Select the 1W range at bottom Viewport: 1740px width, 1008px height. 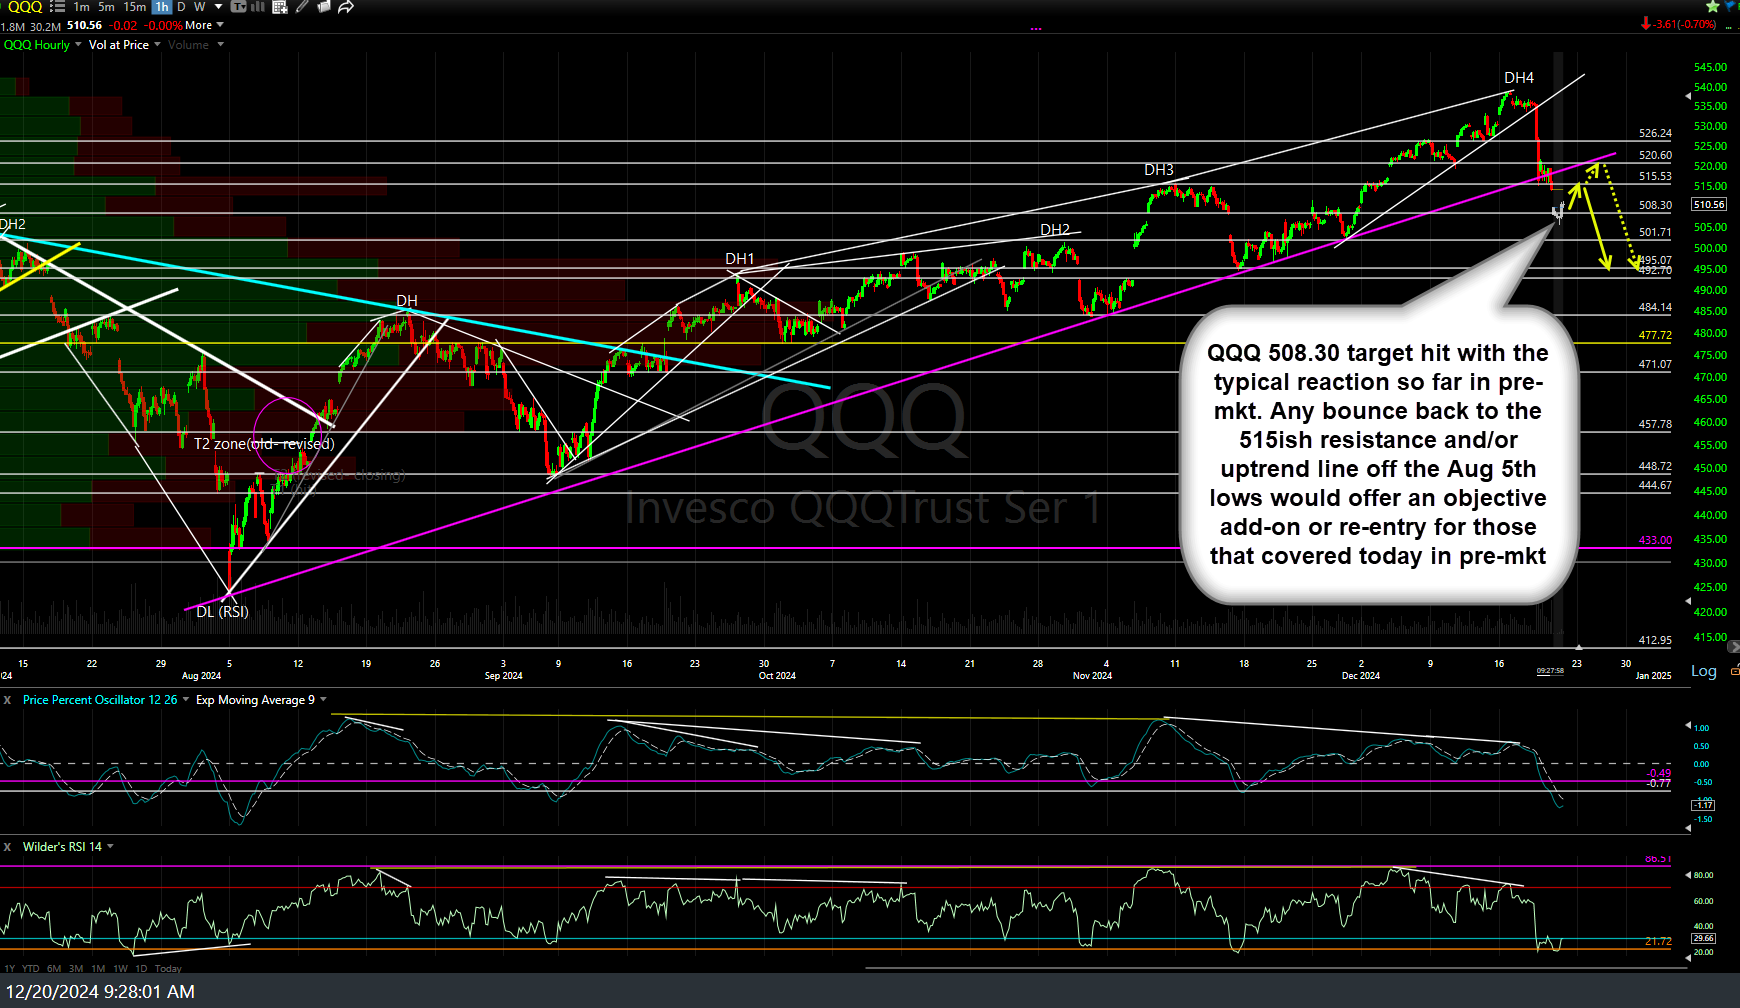(x=120, y=968)
